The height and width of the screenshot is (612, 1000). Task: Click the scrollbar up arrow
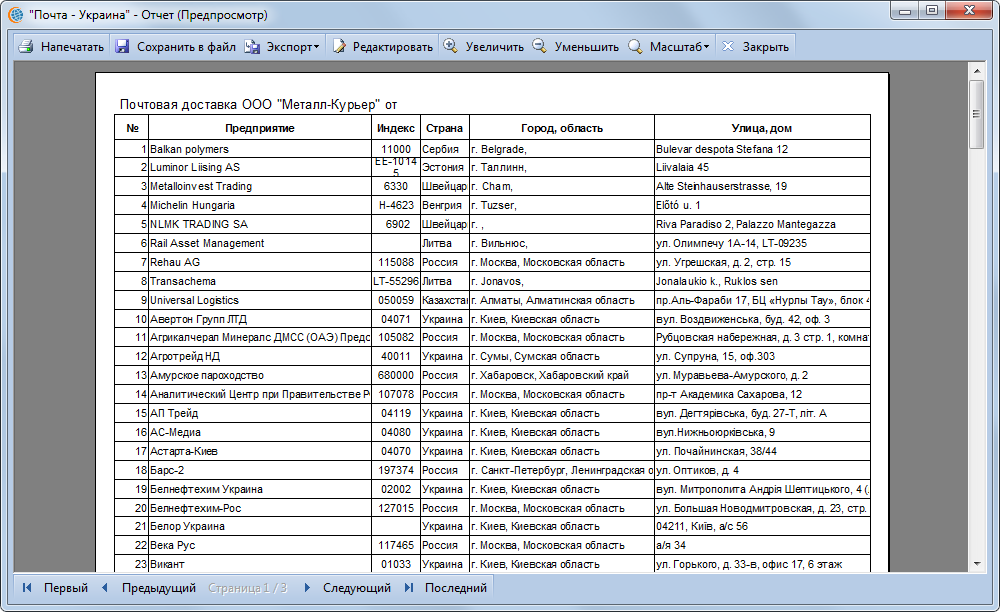(x=976, y=70)
